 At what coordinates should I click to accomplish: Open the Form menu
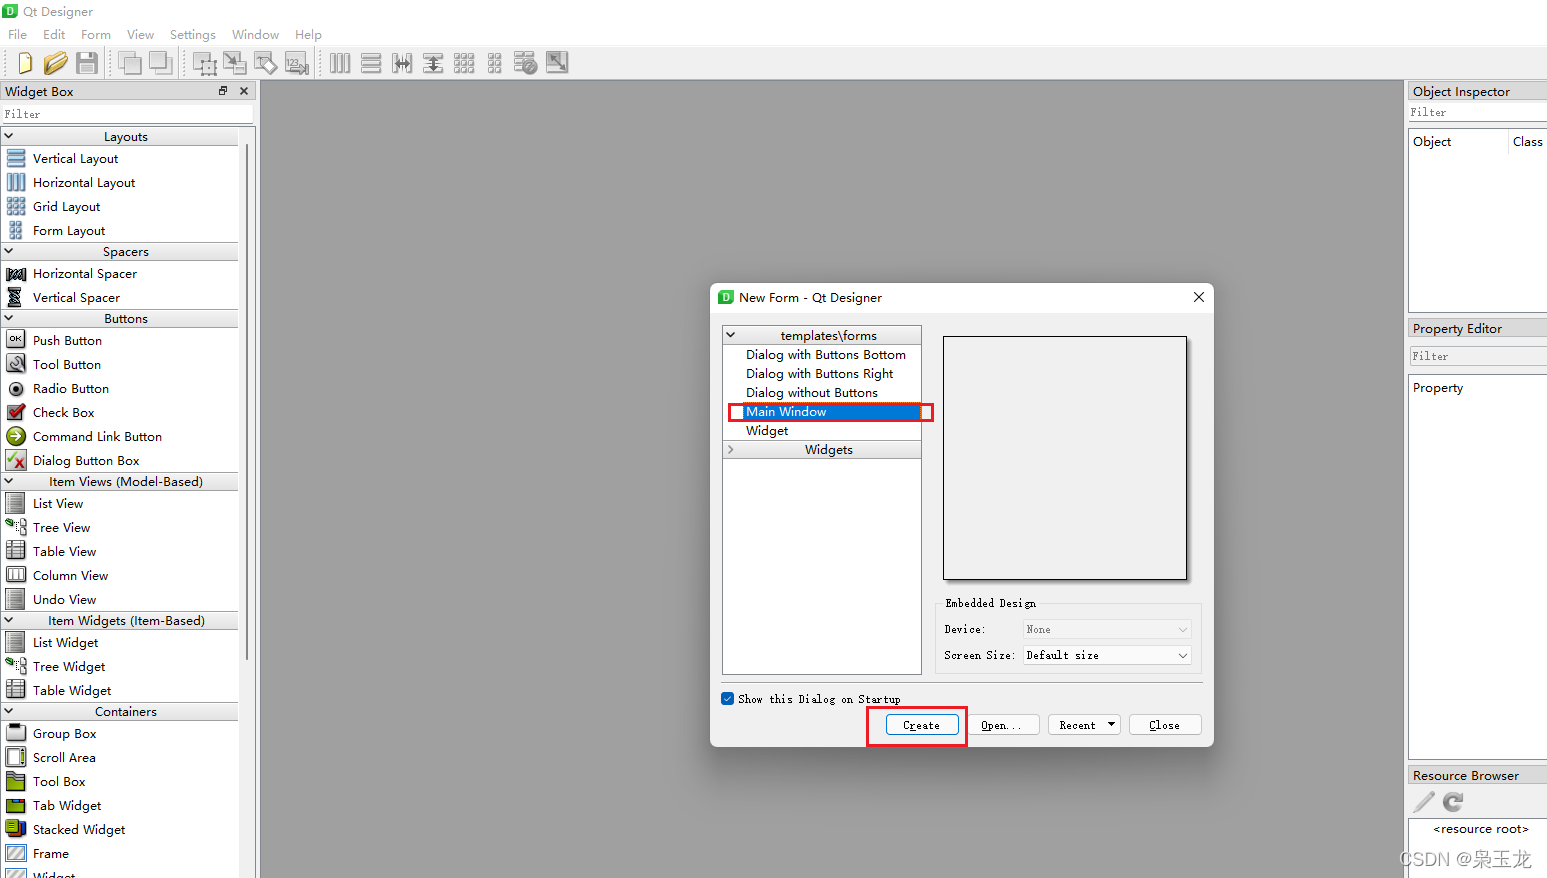tap(96, 35)
